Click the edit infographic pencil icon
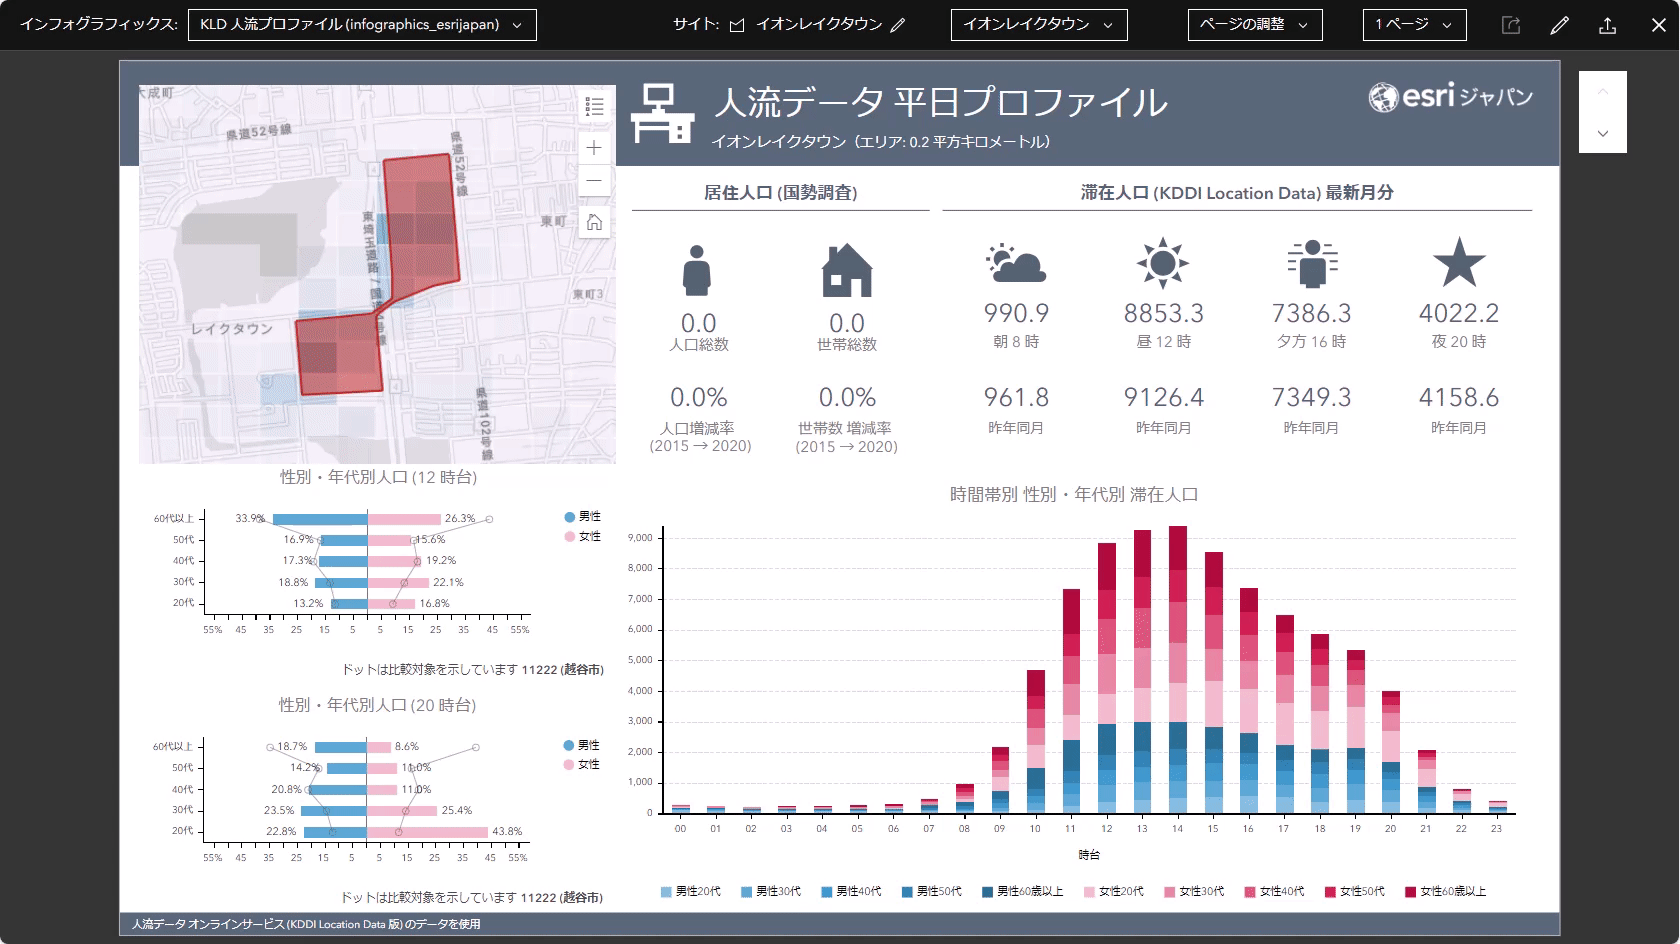1680x944 pixels. (x=1559, y=25)
